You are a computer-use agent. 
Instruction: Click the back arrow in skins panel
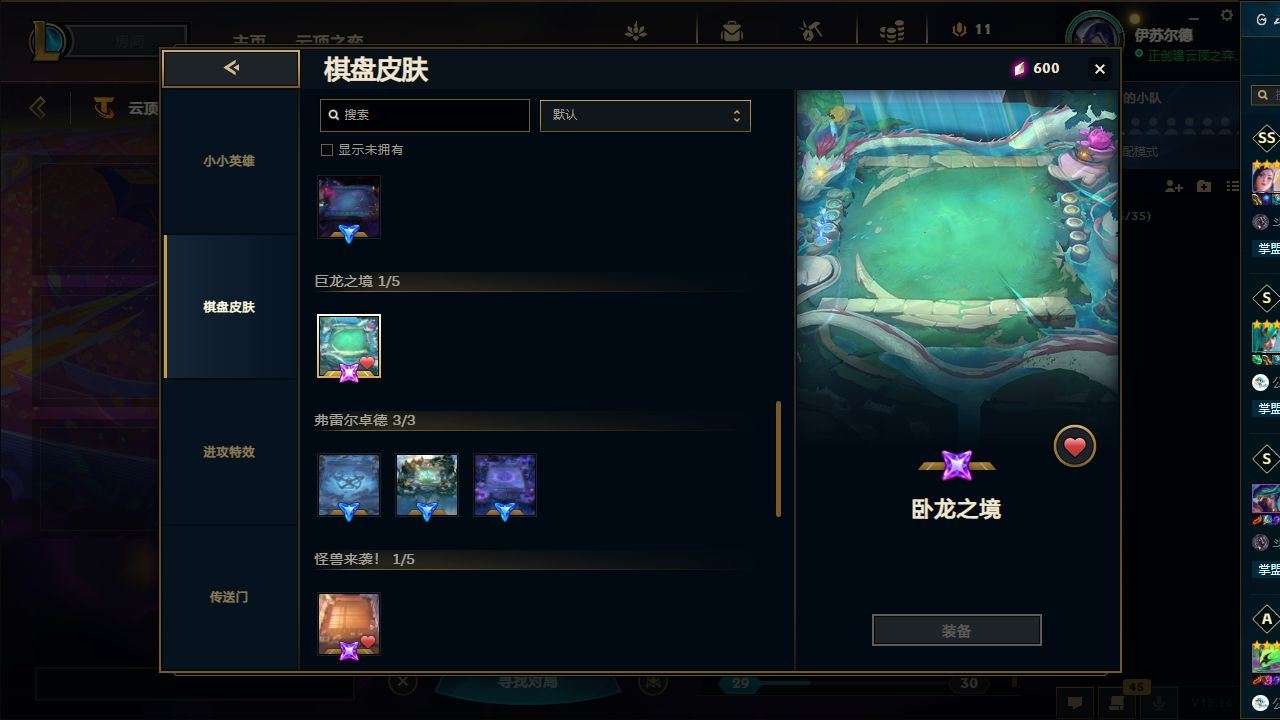[x=231, y=68]
